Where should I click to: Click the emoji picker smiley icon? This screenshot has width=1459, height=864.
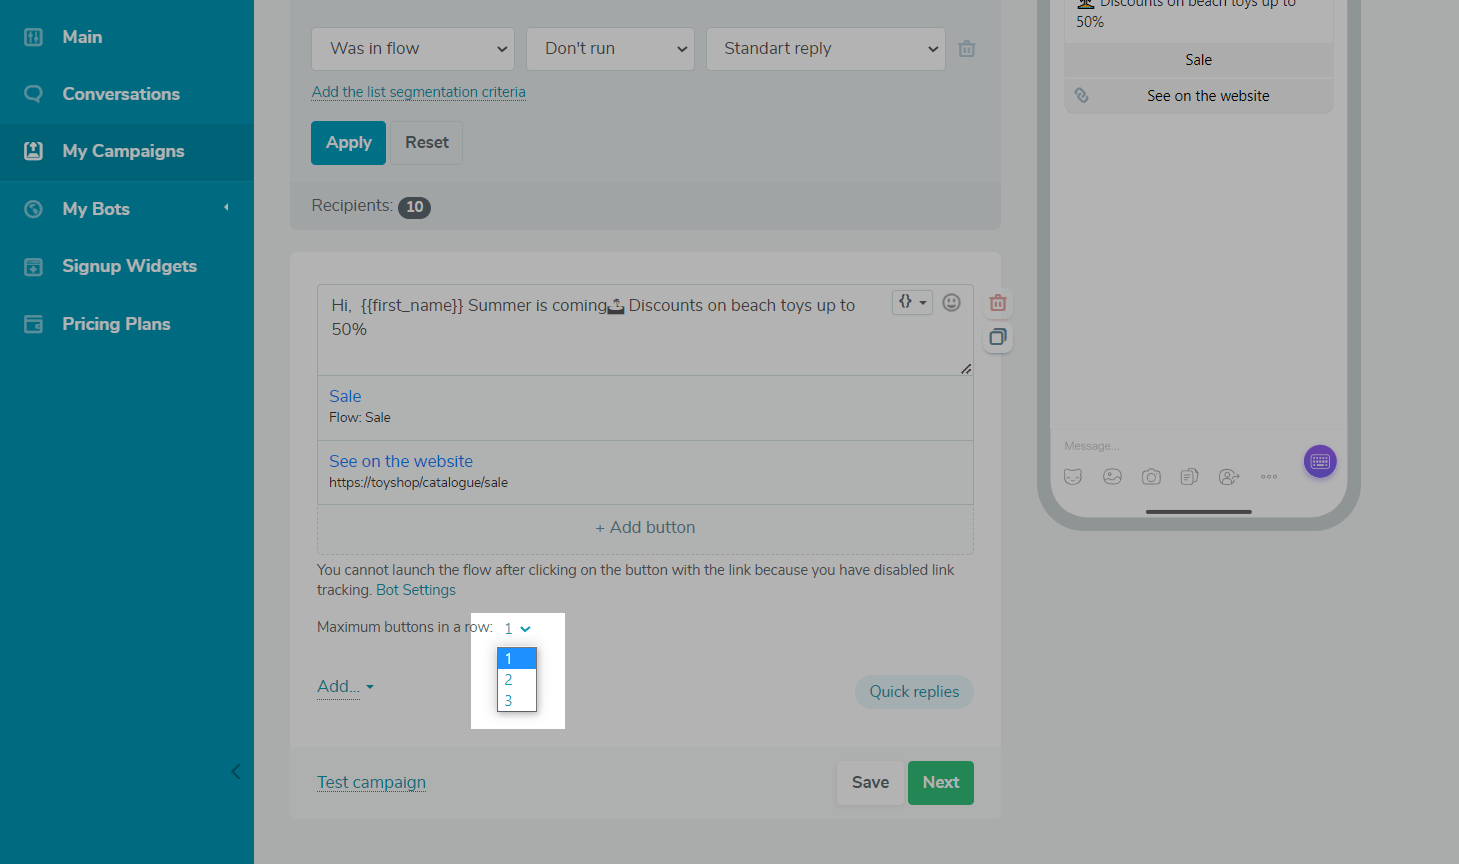(x=951, y=302)
